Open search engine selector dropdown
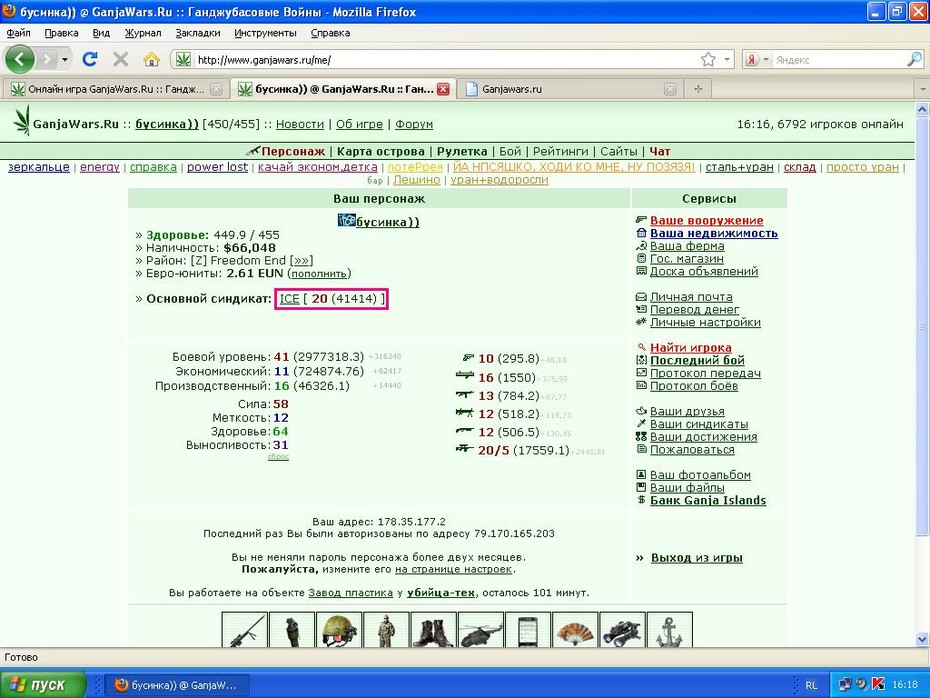Screen dimensions: 930x698 [x=766, y=59]
